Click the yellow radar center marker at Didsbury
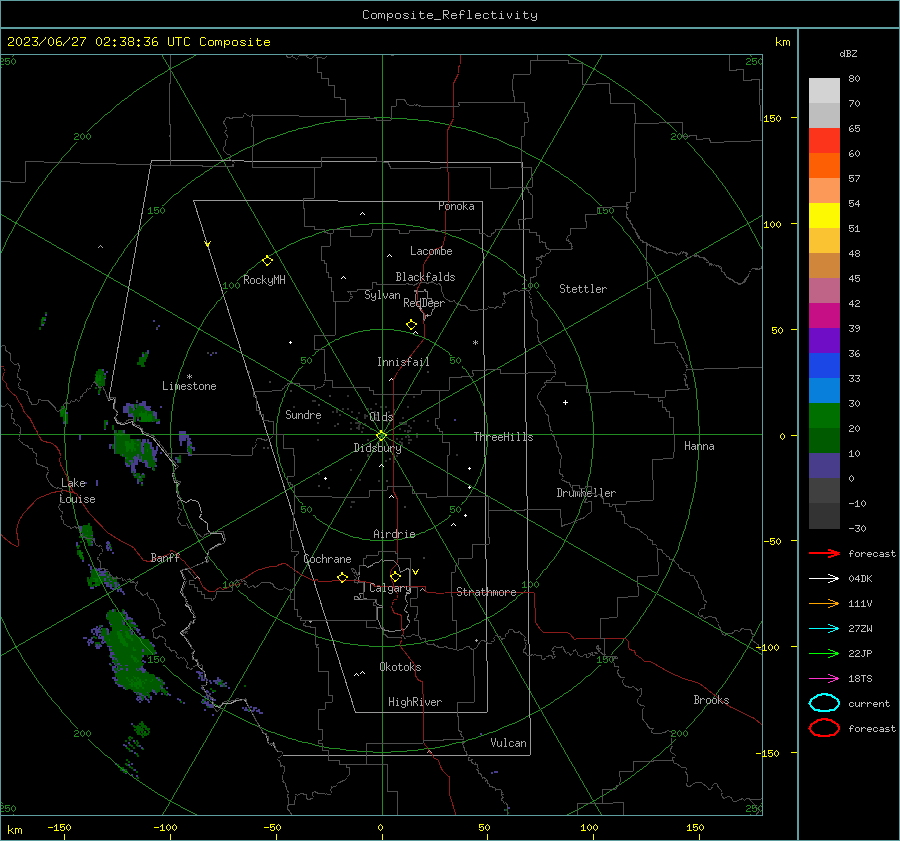The height and width of the screenshot is (841, 900). point(381,436)
